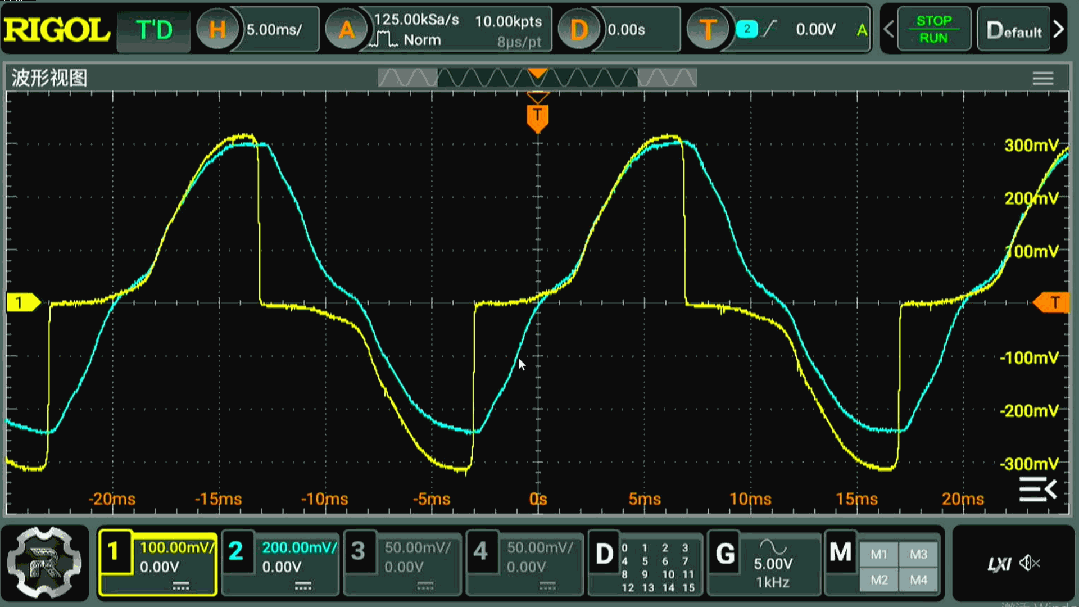Click the LXI status icon
The height and width of the screenshot is (607, 1079).
pos(999,564)
